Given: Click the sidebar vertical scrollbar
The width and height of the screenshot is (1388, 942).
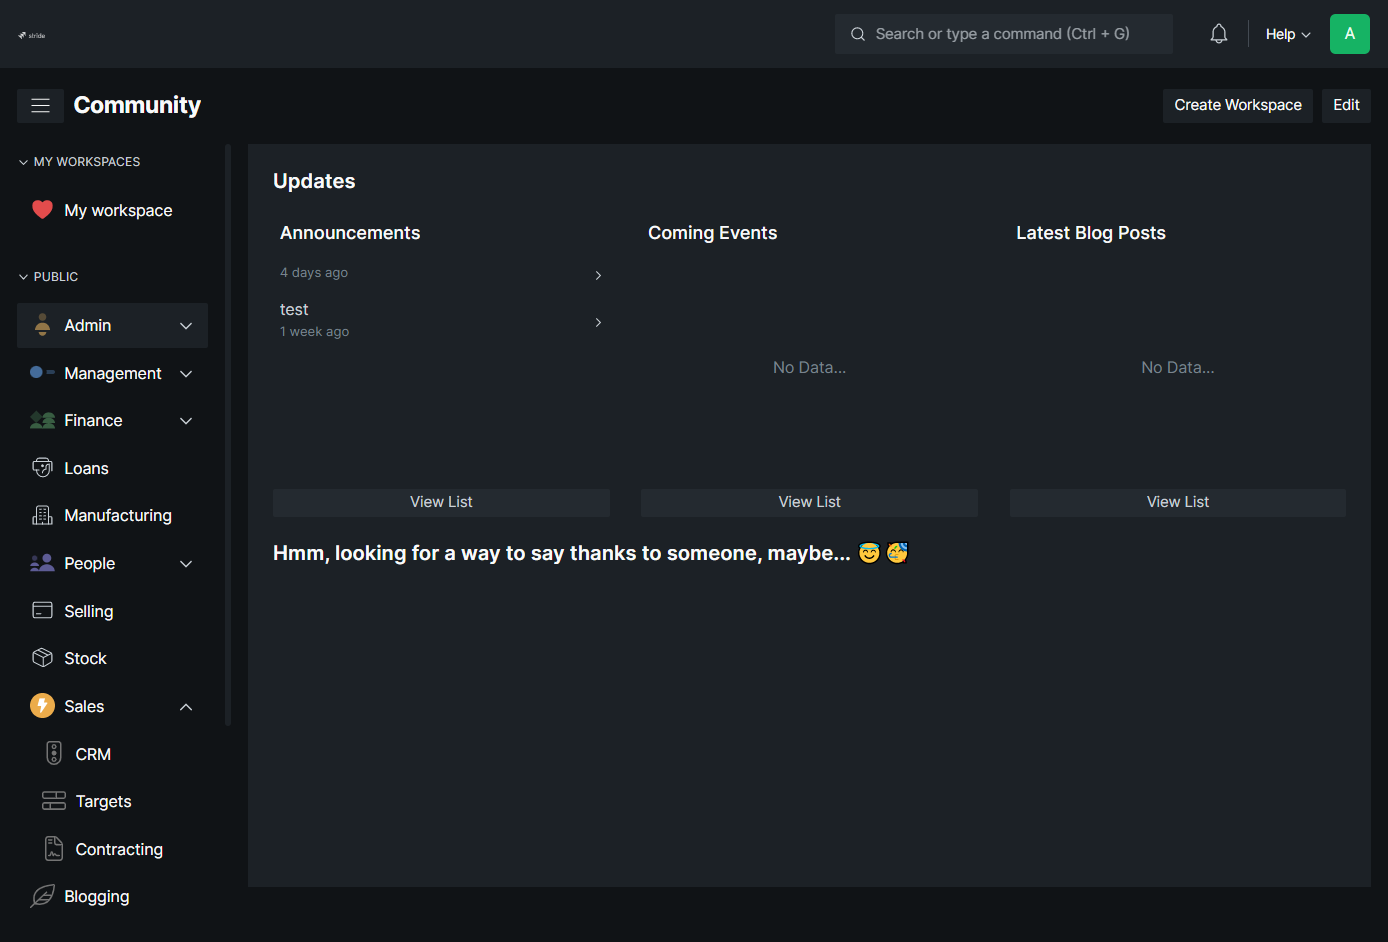Looking at the screenshot, I should click(x=228, y=435).
